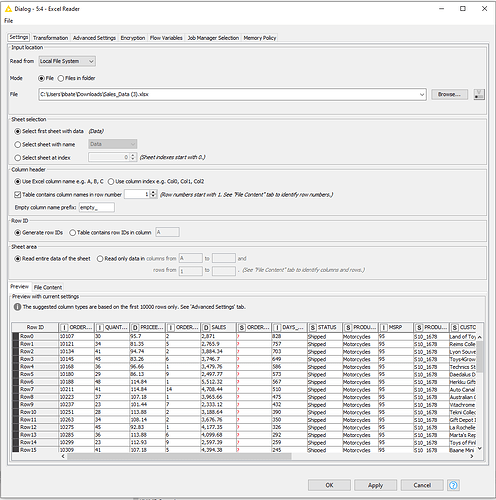
Task: Click the string type icon on STATUS column
Action: tap(313, 327)
